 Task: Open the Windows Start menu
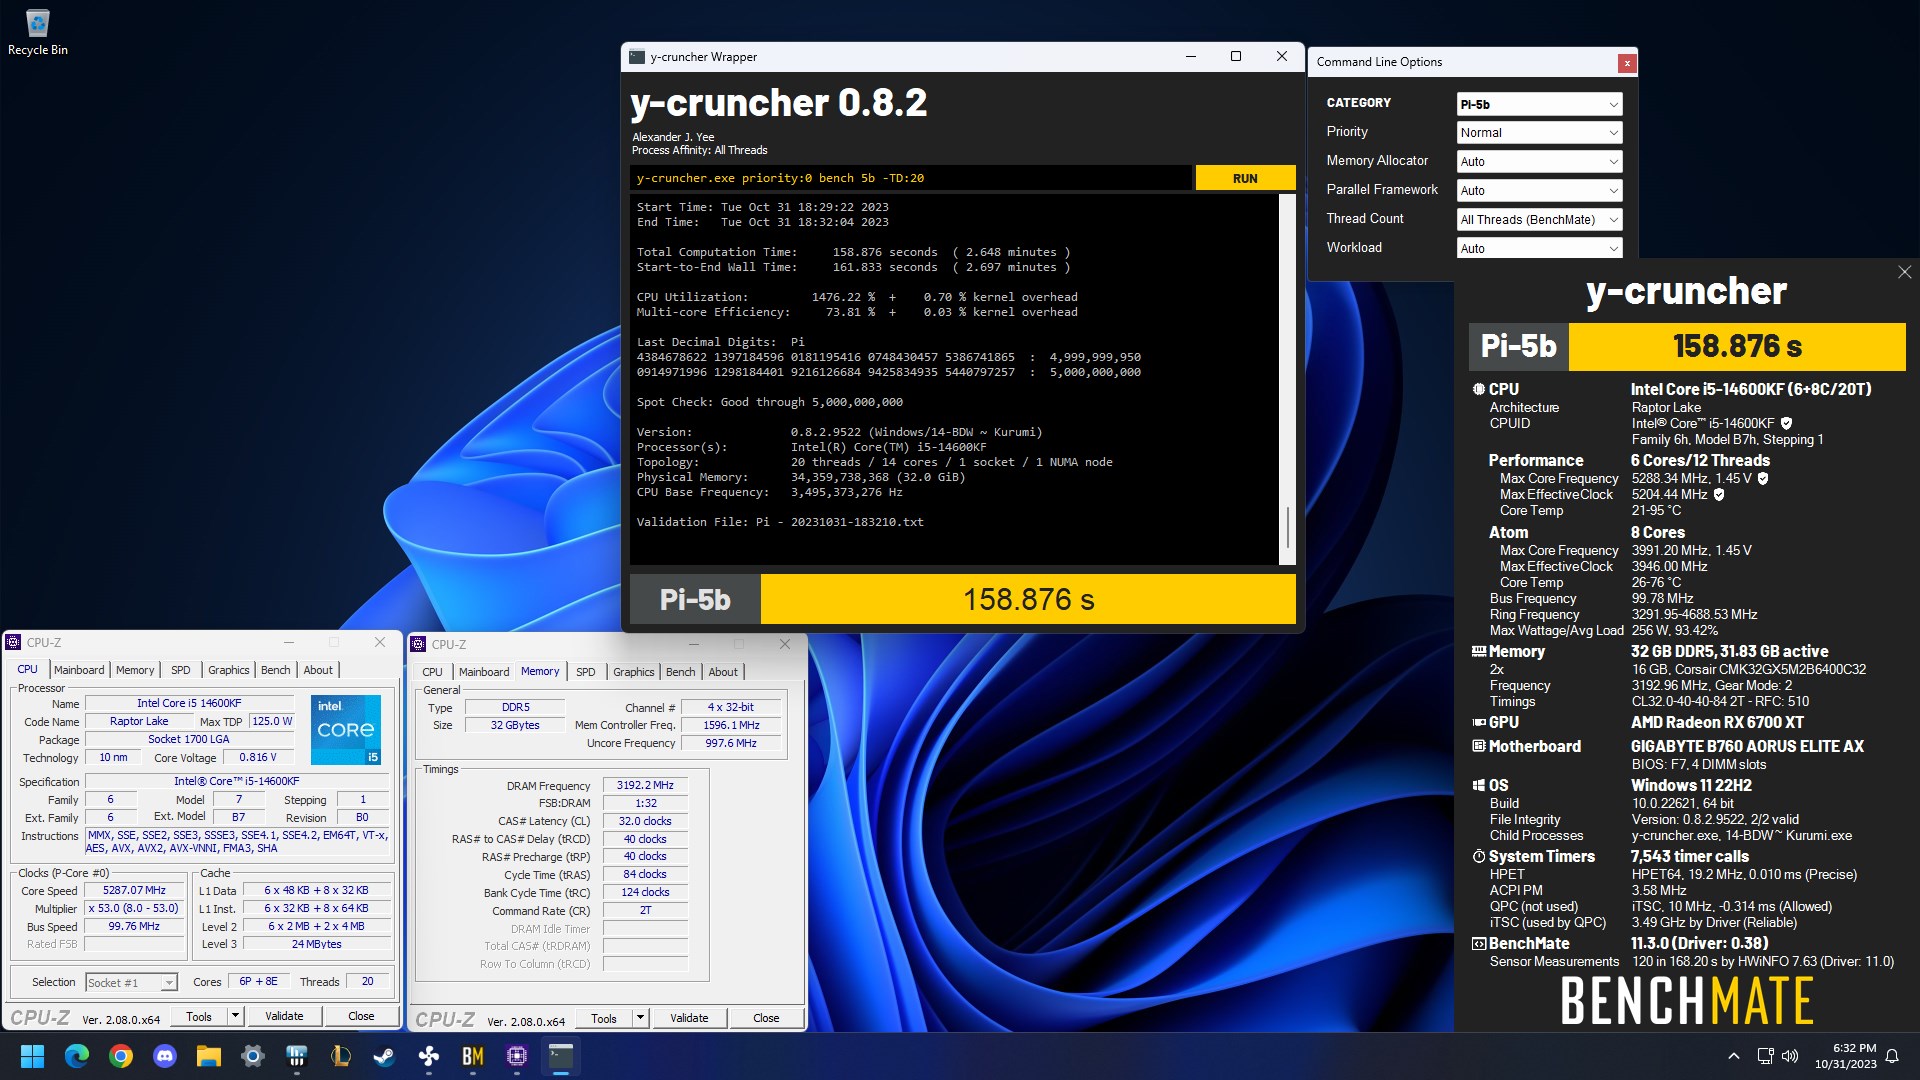point(32,1056)
